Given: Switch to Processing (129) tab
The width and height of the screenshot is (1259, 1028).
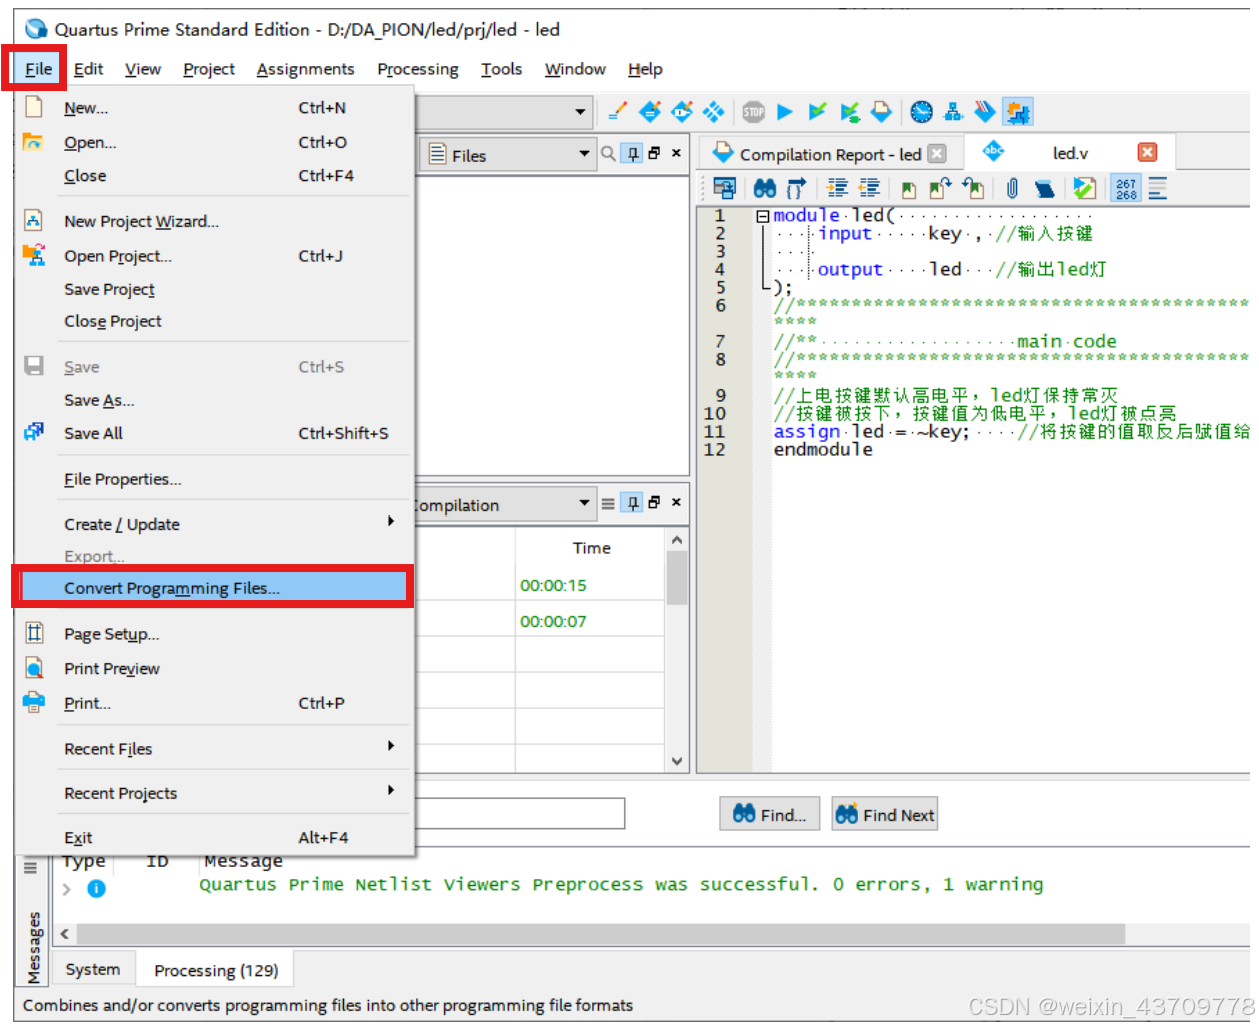Looking at the screenshot, I should 216,970.
